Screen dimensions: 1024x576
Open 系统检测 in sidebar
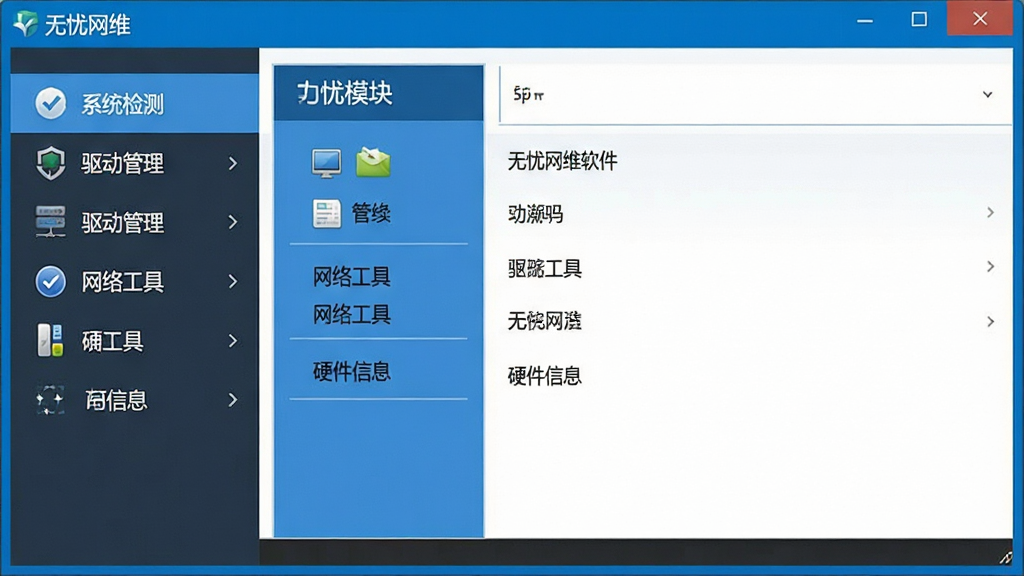click(x=135, y=103)
